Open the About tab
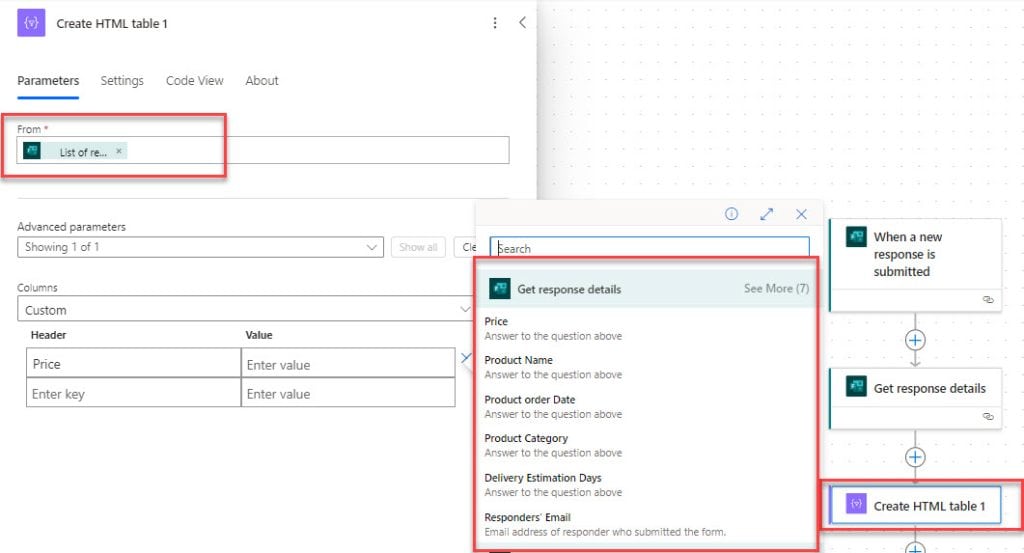This screenshot has width=1024, height=553. pyautogui.click(x=262, y=80)
